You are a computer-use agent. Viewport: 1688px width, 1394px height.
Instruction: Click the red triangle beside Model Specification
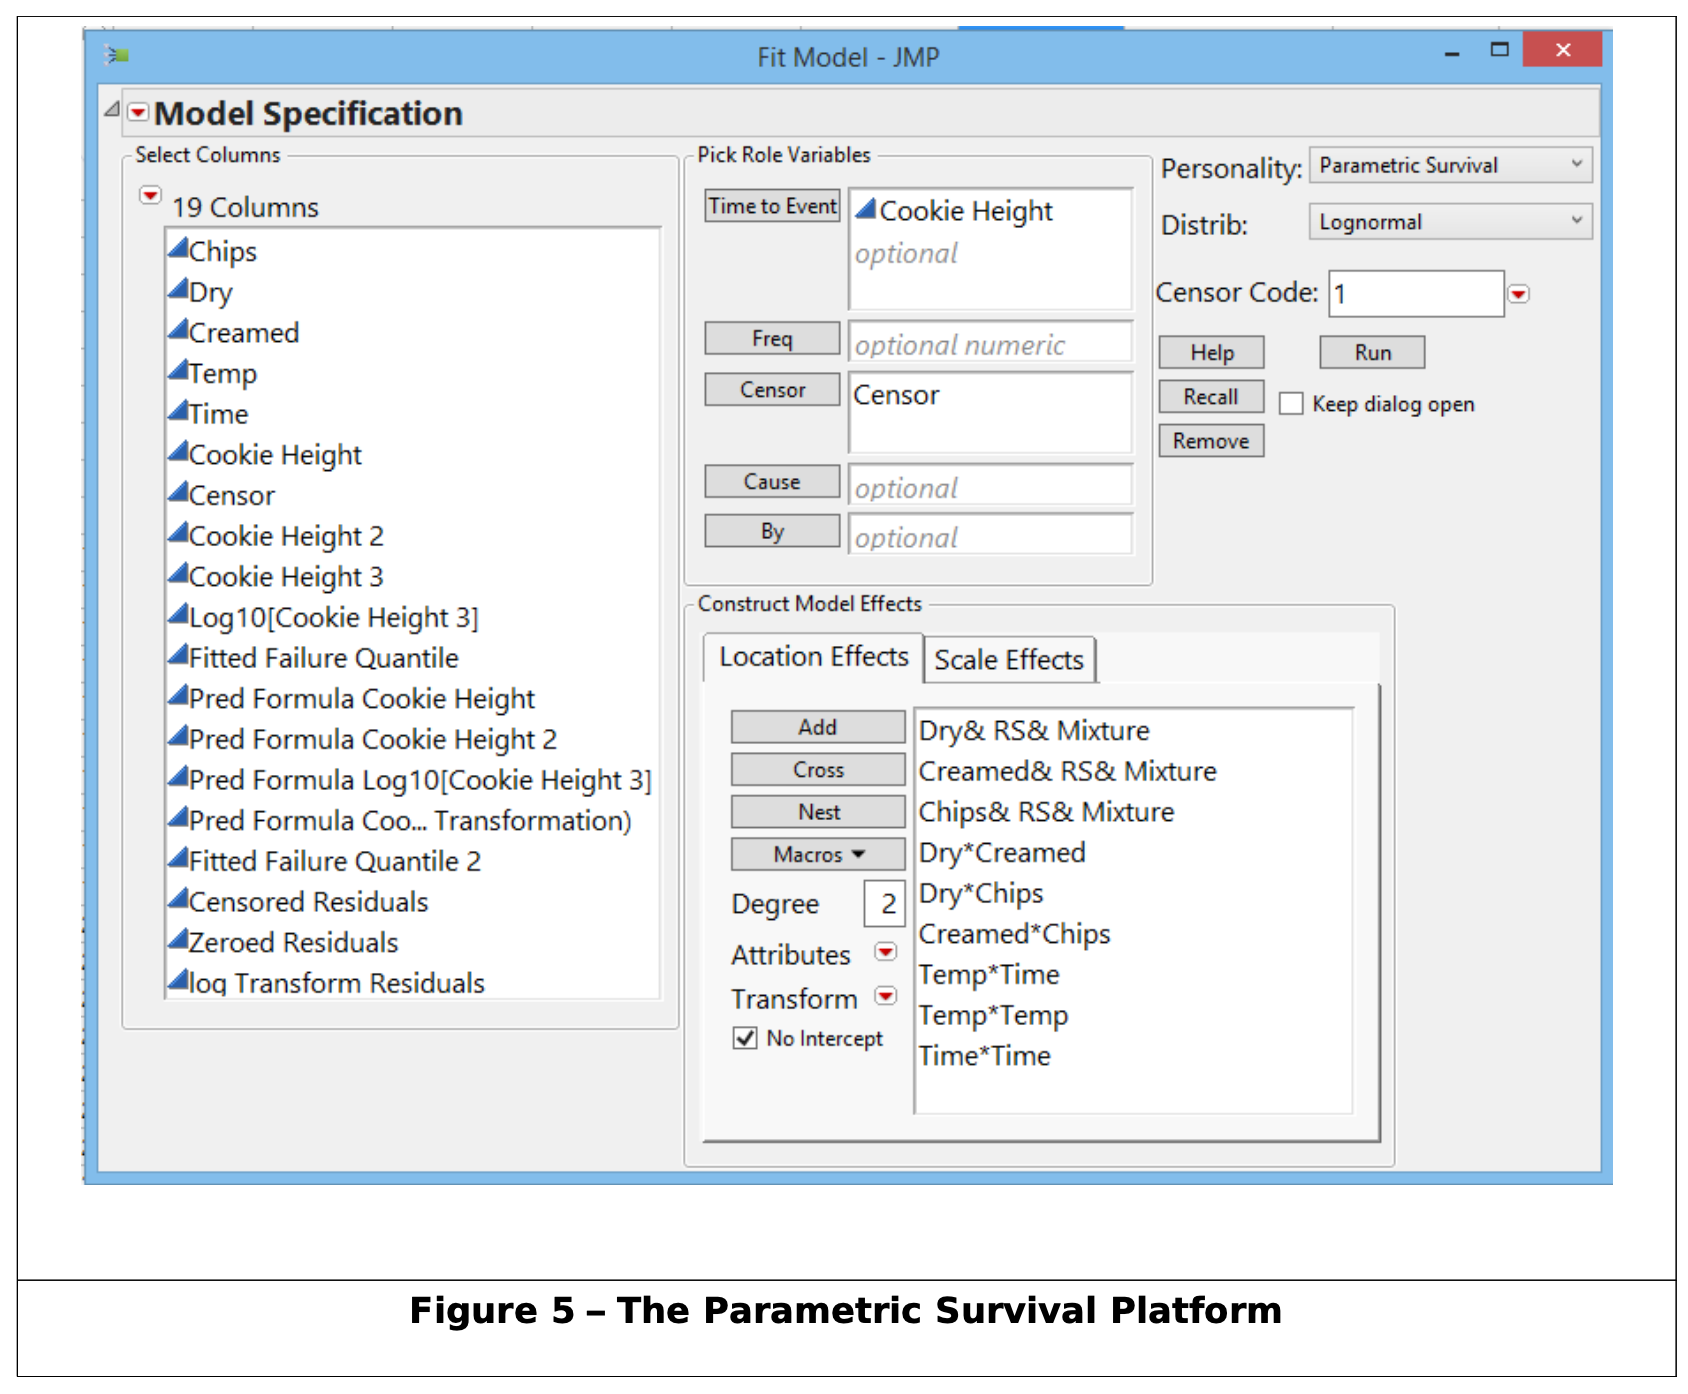coord(138,112)
